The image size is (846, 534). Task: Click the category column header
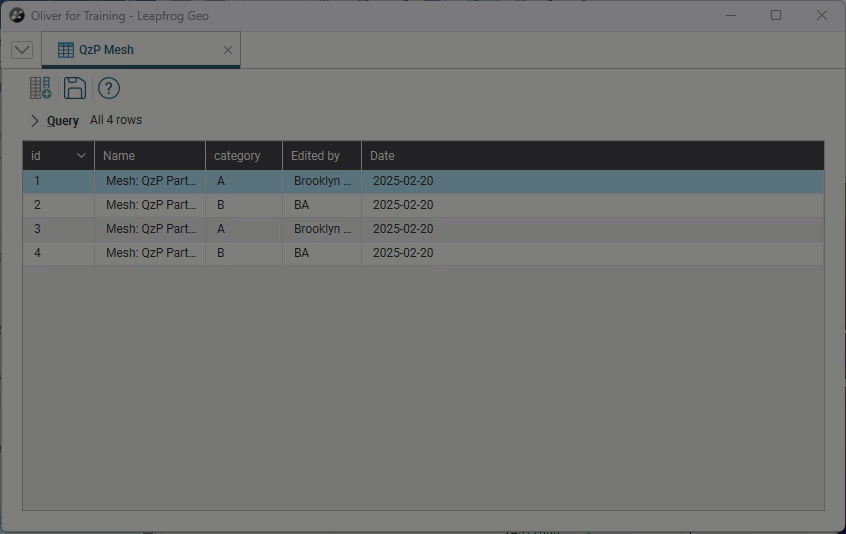click(243, 156)
